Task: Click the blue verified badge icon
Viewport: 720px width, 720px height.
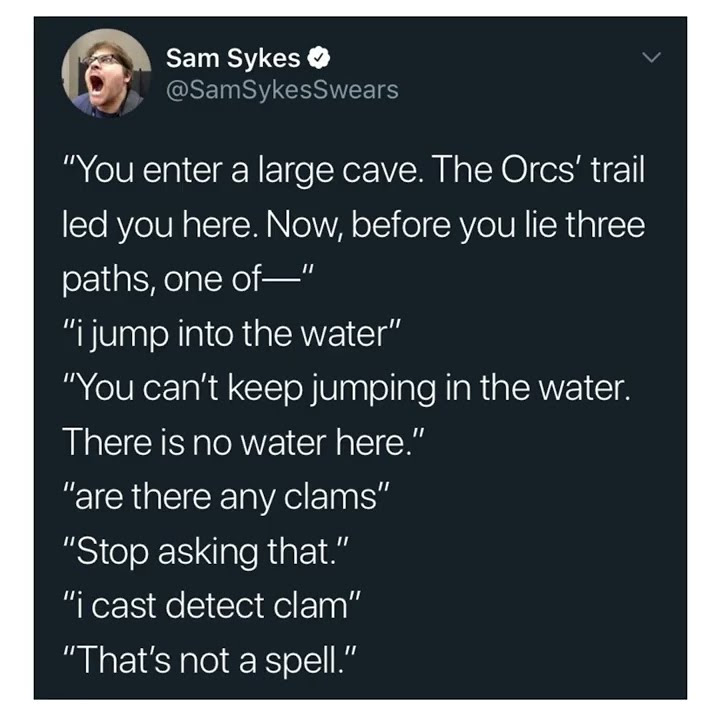Action: pos(319,58)
